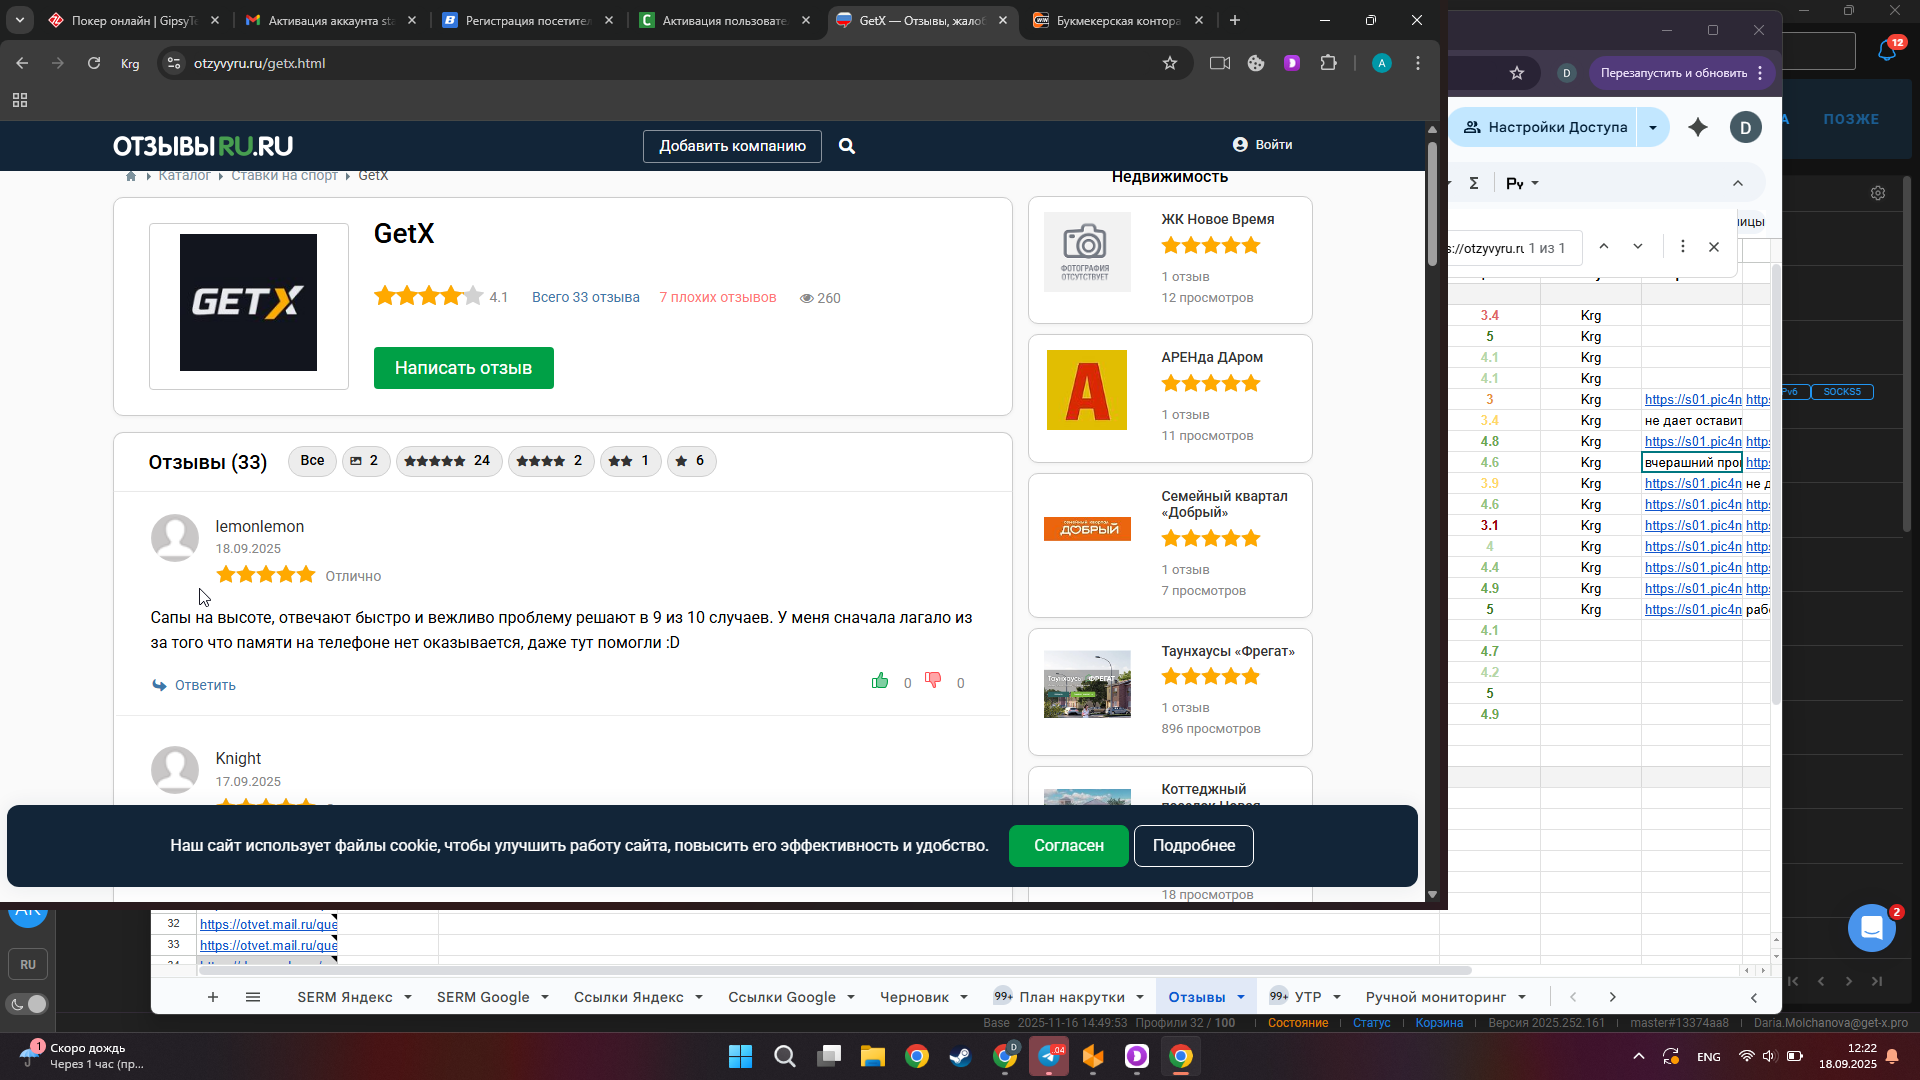1920x1080 pixels.
Task: Open Ручной мониторинг tab dropdown arrow
Action: (x=1522, y=997)
